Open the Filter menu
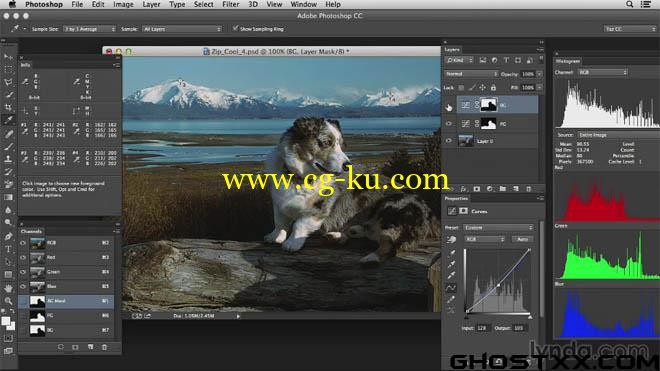 click(230, 4)
